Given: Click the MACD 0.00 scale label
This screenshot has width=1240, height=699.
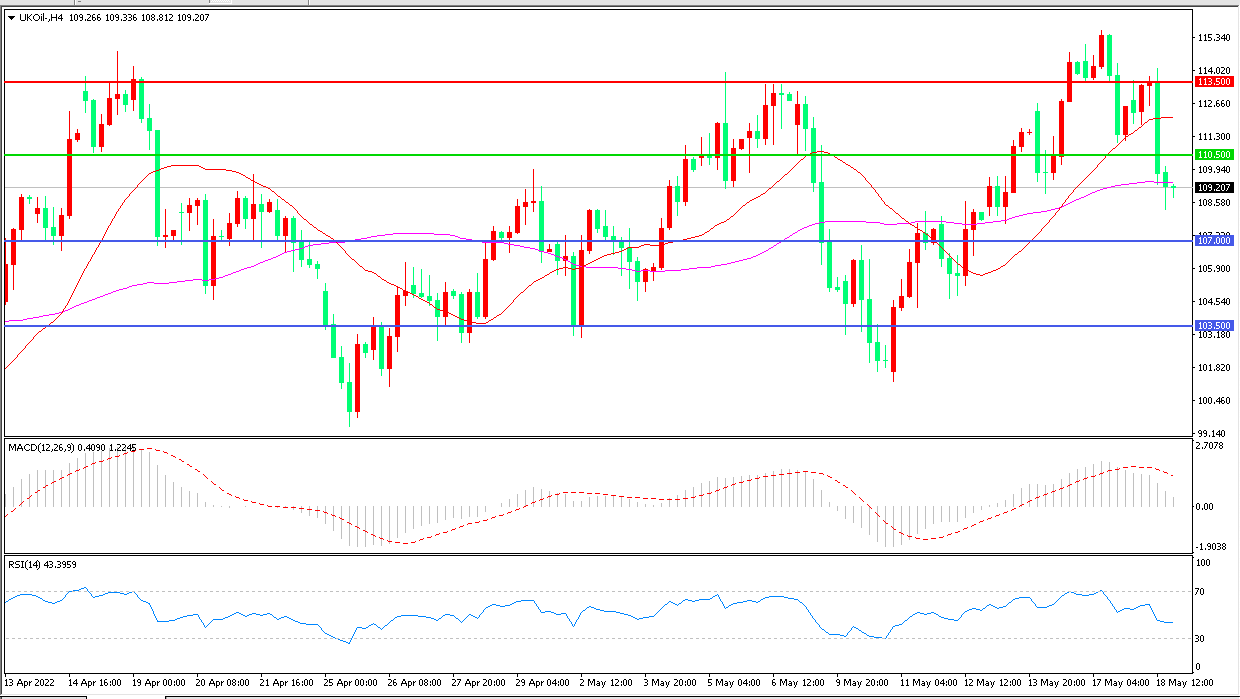Looking at the screenshot, I should tap(1208, 507).
